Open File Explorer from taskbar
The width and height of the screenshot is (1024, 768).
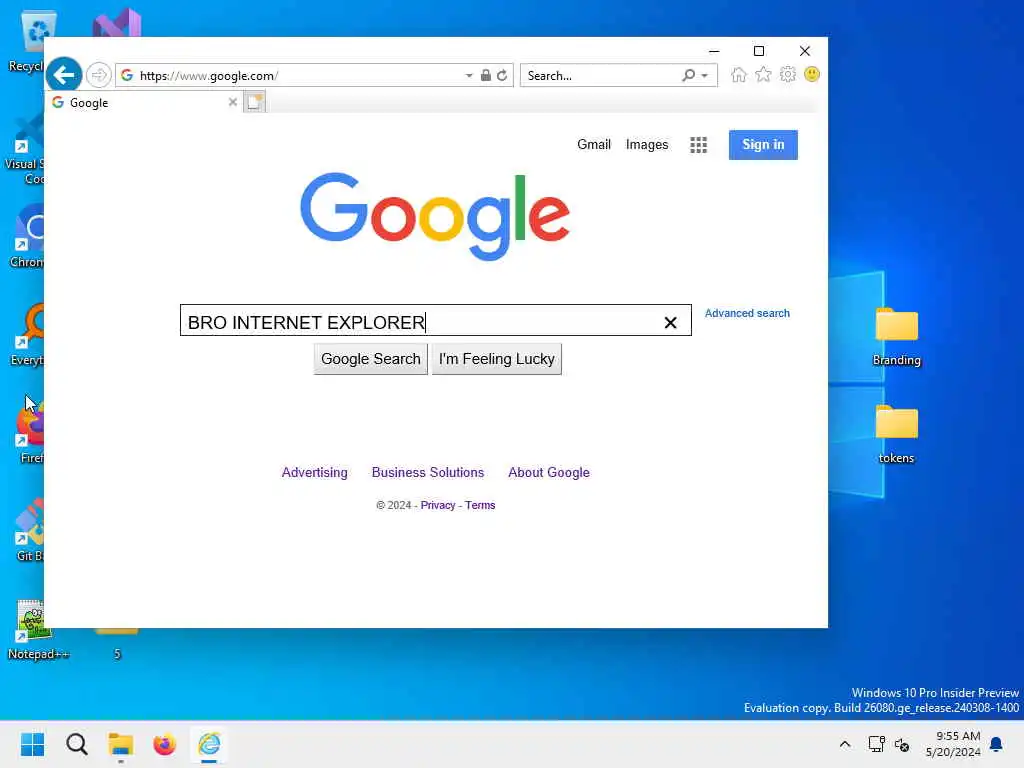point(121,744)
